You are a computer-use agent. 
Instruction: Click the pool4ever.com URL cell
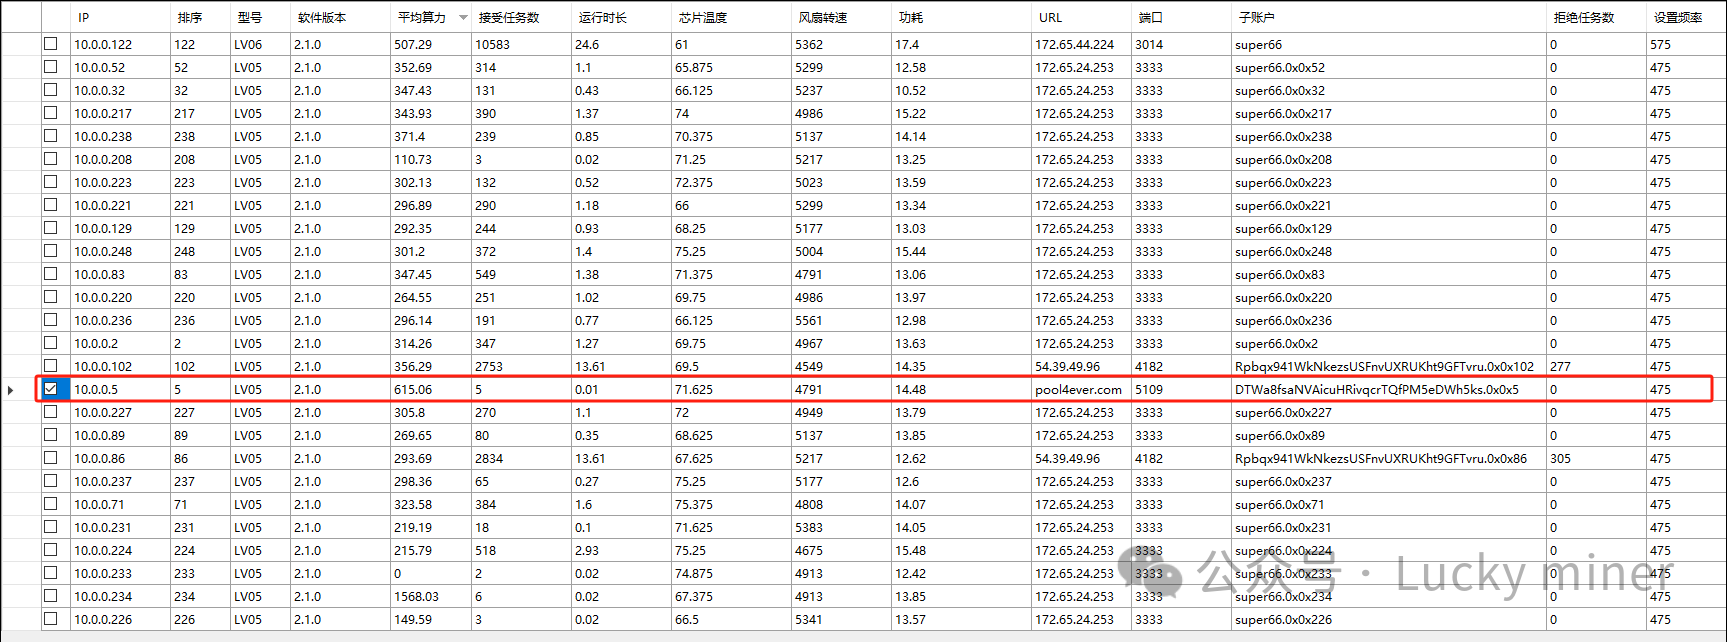coord(1078,390)
